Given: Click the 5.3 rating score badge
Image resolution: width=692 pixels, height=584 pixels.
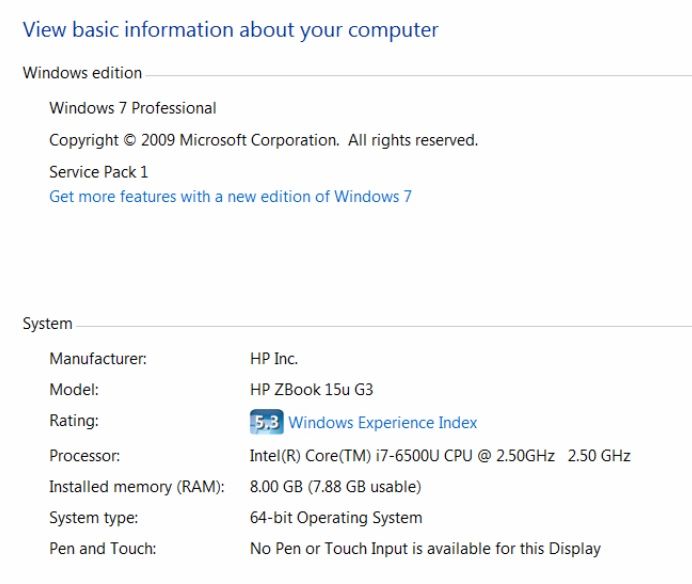Looking at the screenshot, I should pyautogui.click(x=267, y=422).
